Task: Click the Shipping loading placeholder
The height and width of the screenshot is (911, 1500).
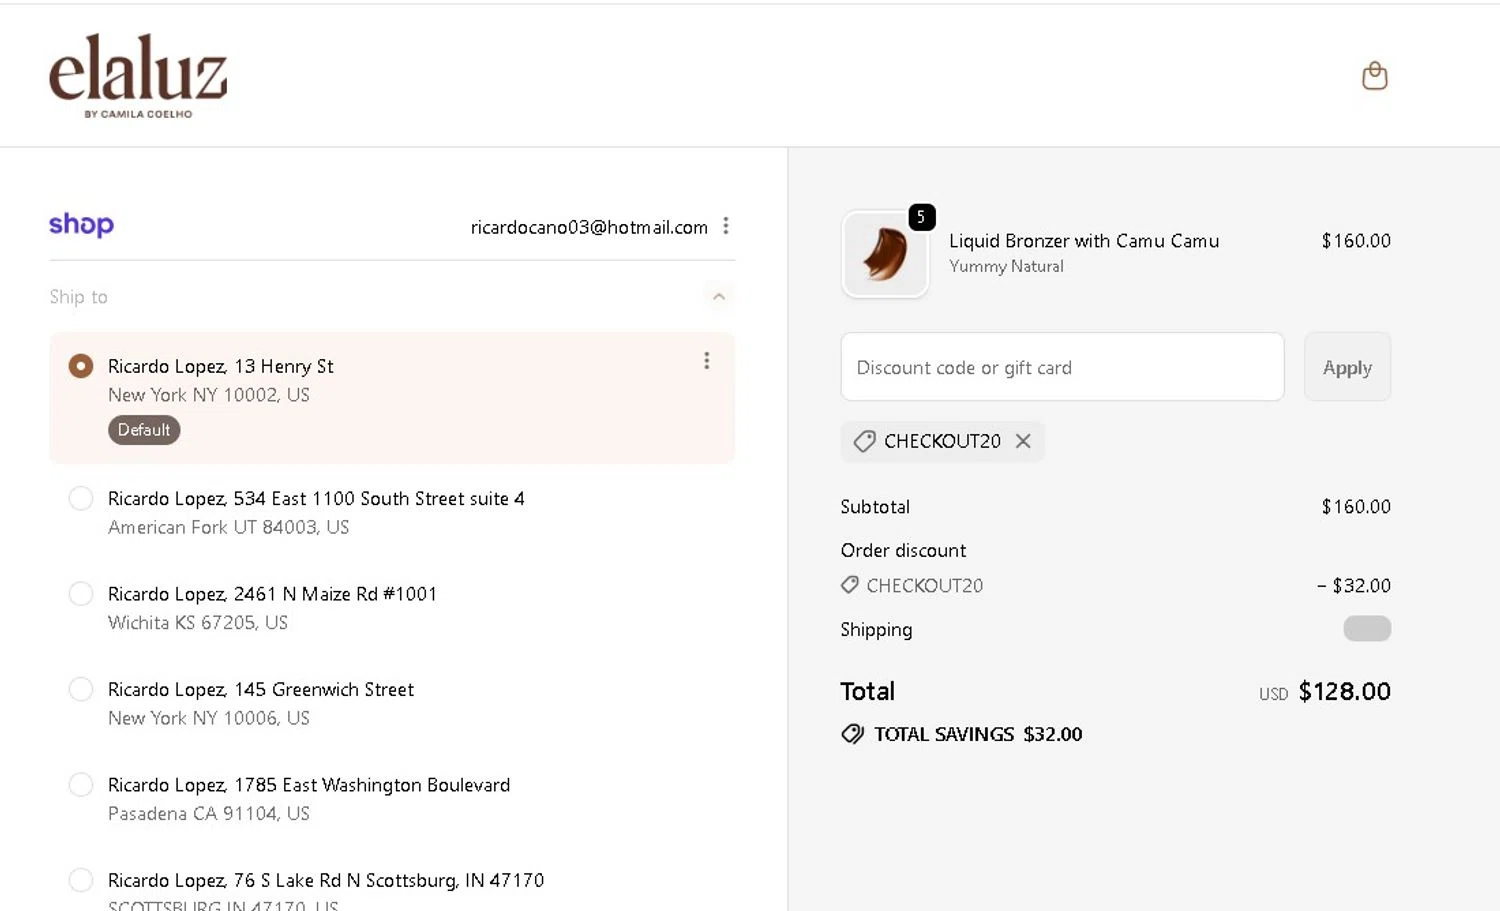Action: pos(1367,628)
